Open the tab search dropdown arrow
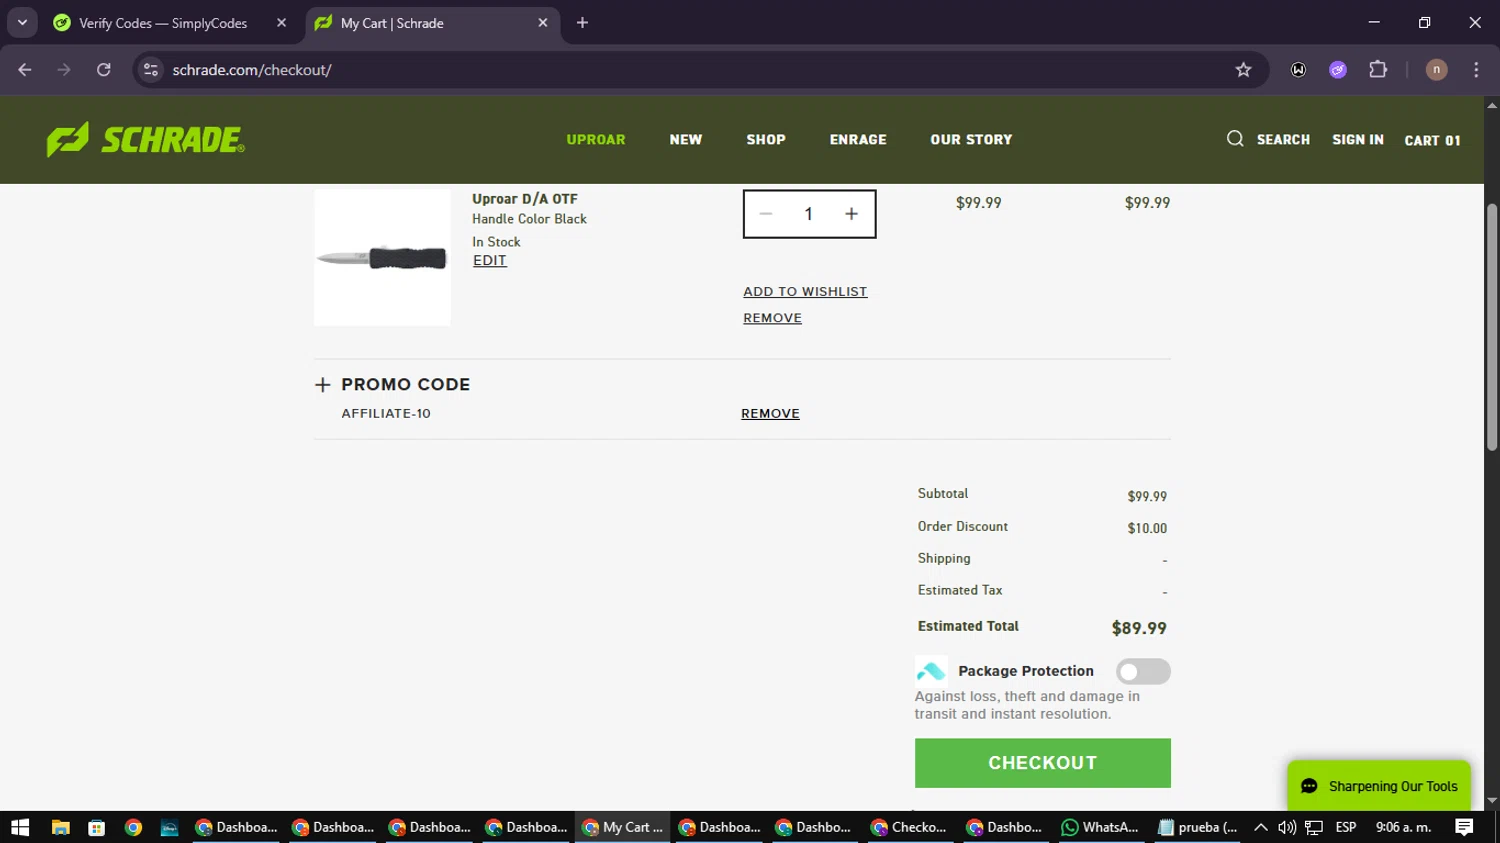The image size is (1500, 843). pyautogui.click(x=22, y=22)
